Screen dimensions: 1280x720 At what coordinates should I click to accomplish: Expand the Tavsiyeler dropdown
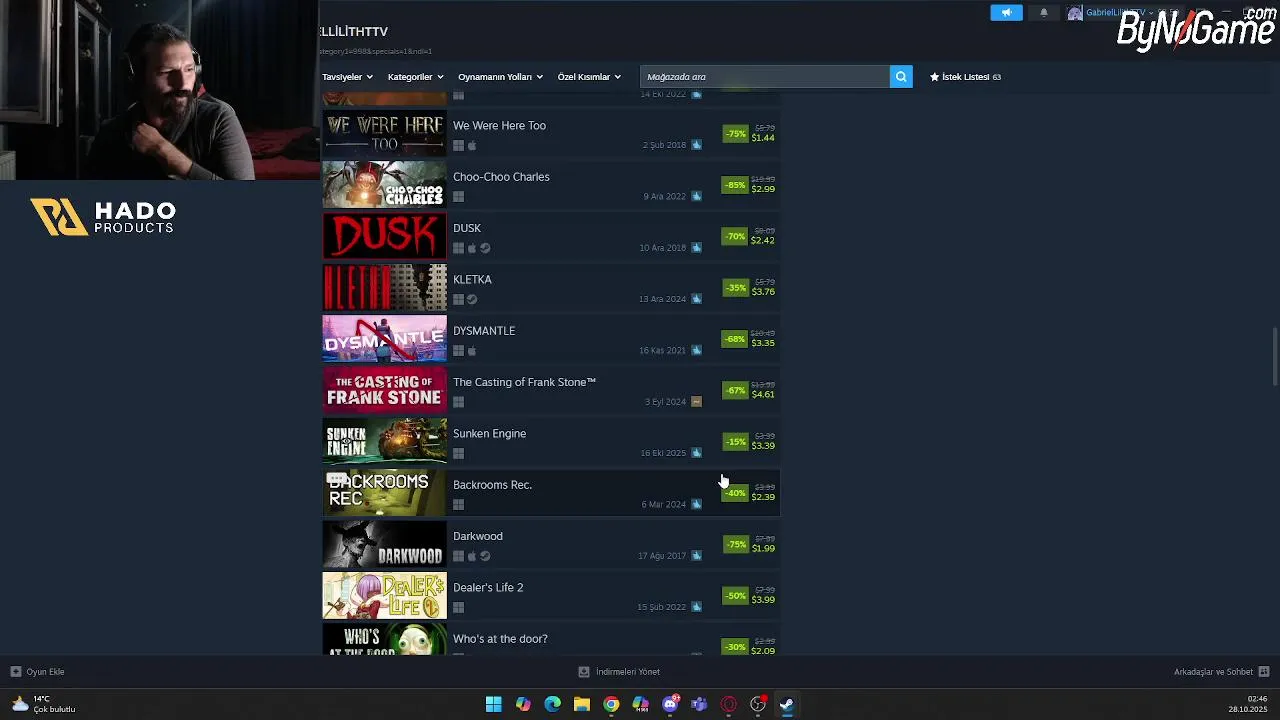347,77
